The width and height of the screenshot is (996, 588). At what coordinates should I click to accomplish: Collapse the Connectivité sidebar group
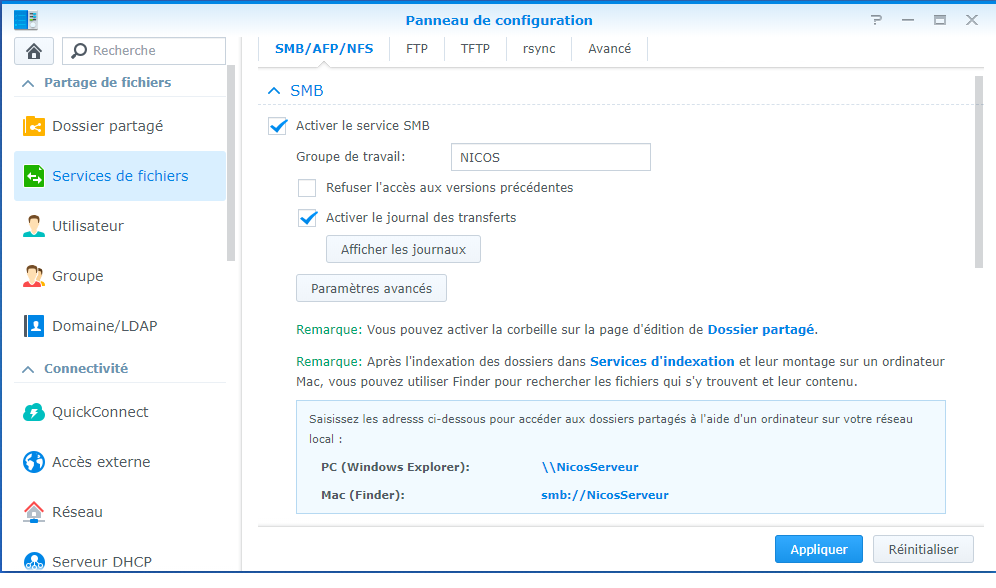coord(26,369)
